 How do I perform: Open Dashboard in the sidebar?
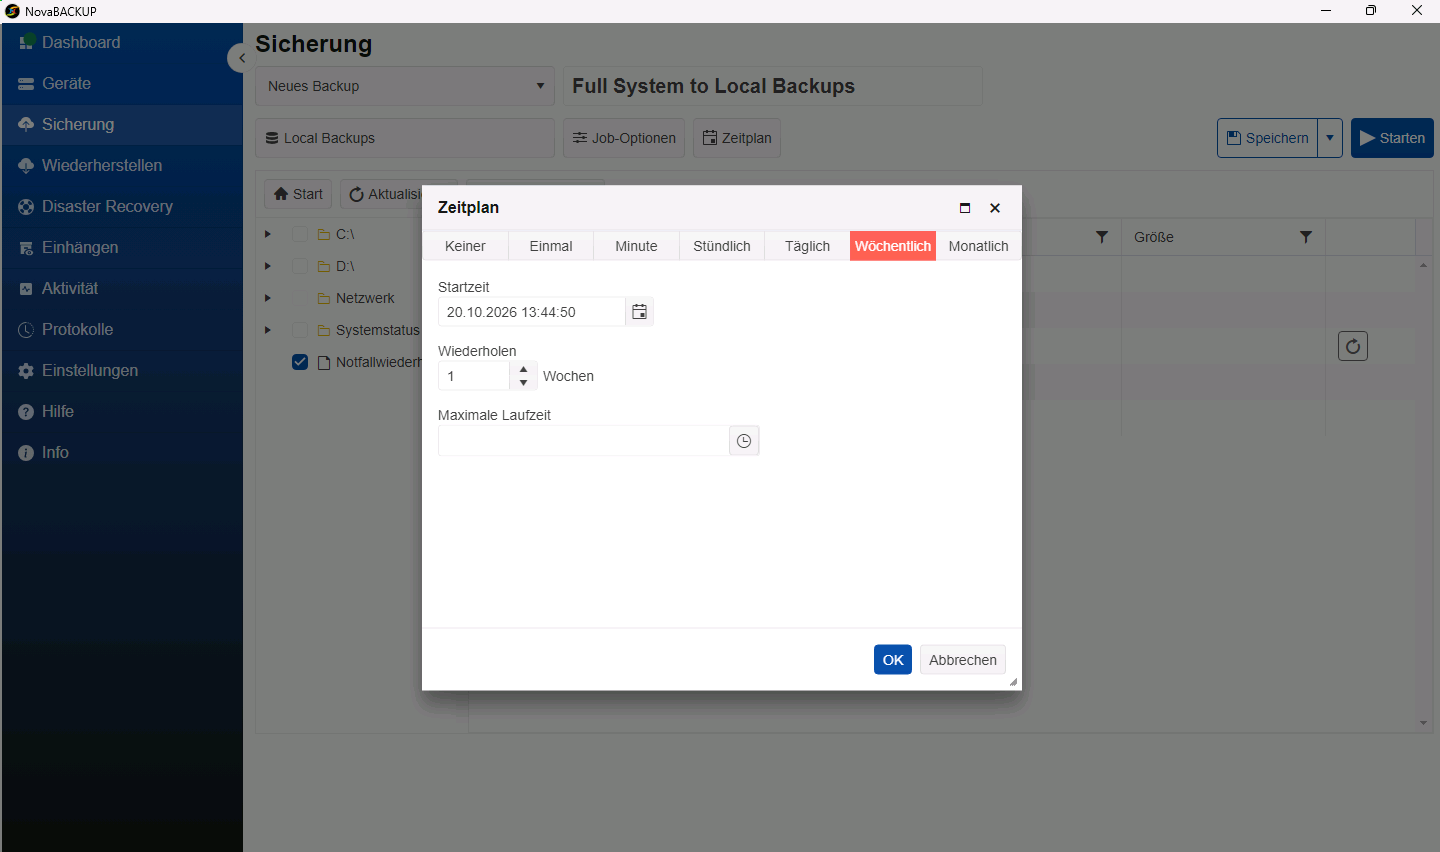pyautogui.click(x=121, y=42)
